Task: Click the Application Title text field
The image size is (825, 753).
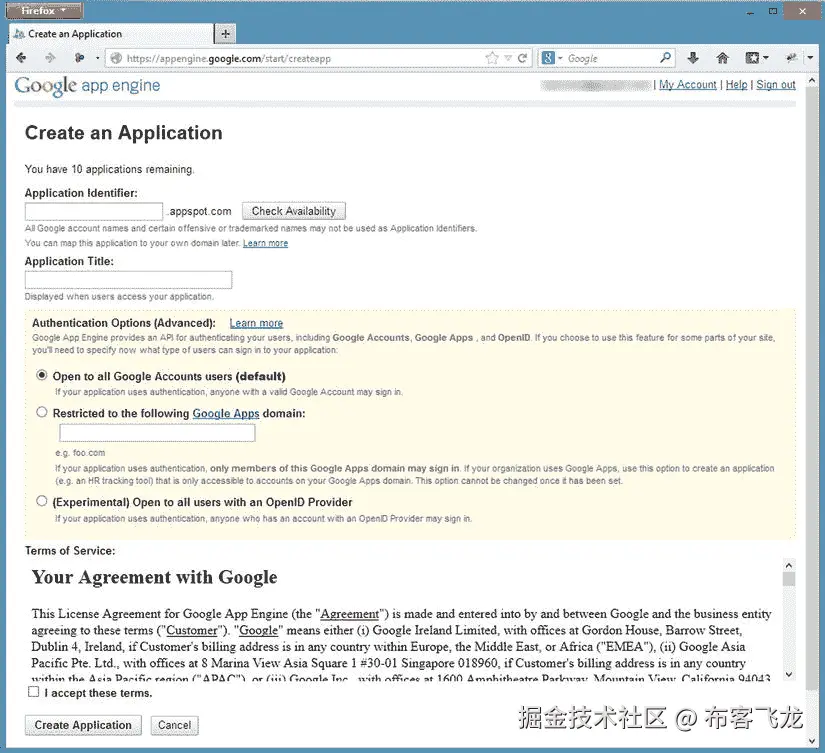Action: click(128, 279)
